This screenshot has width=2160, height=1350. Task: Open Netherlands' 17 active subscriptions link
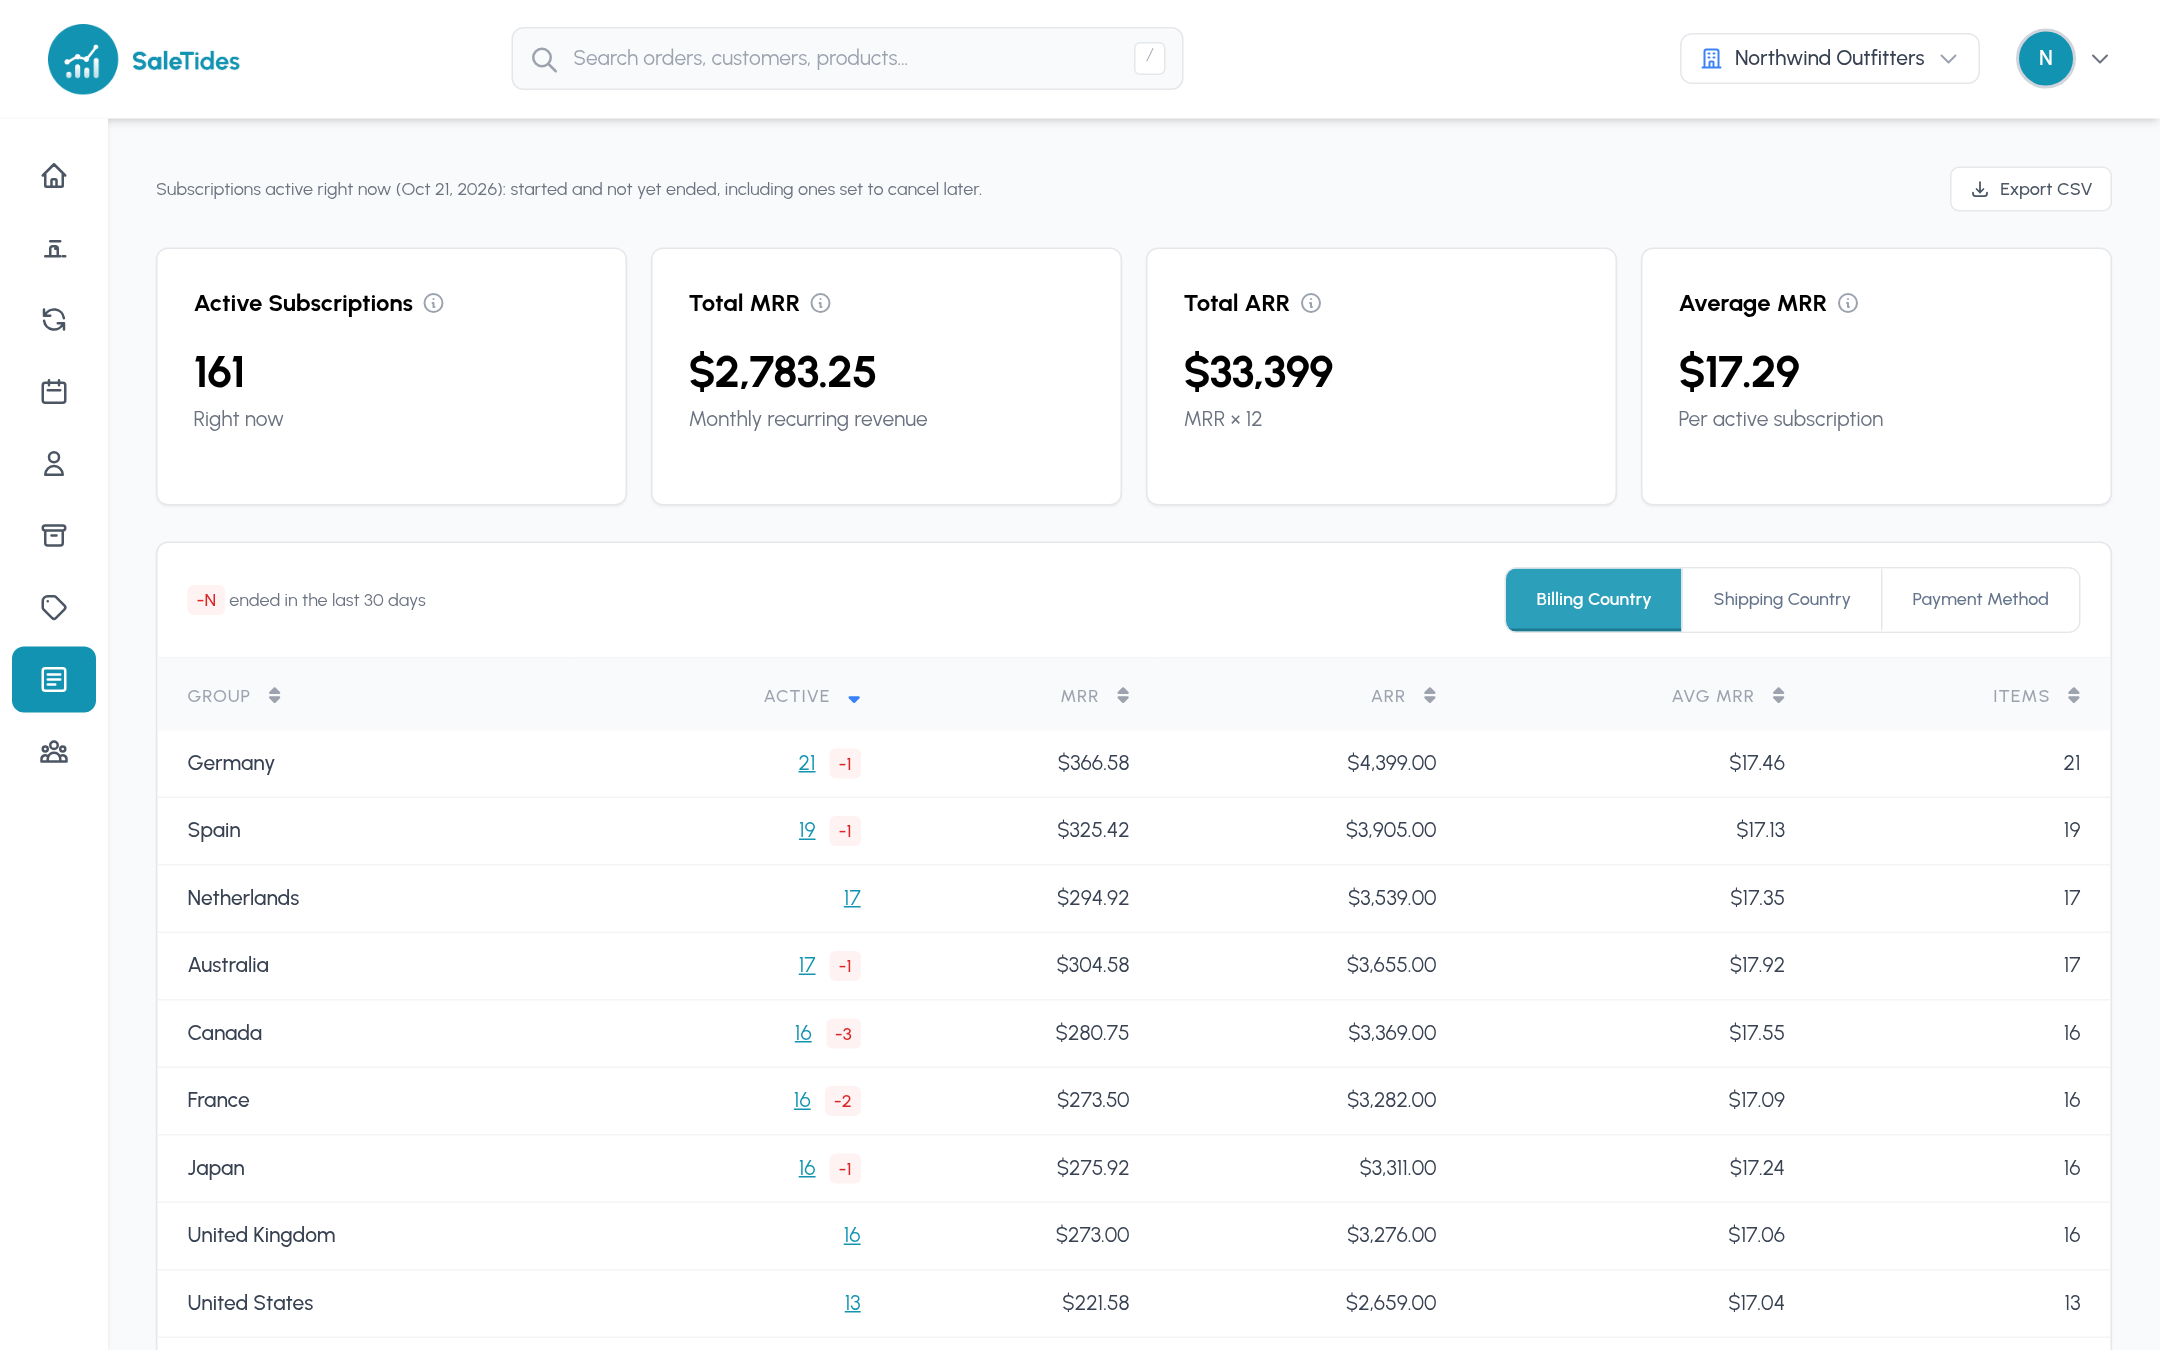point(852,898)
